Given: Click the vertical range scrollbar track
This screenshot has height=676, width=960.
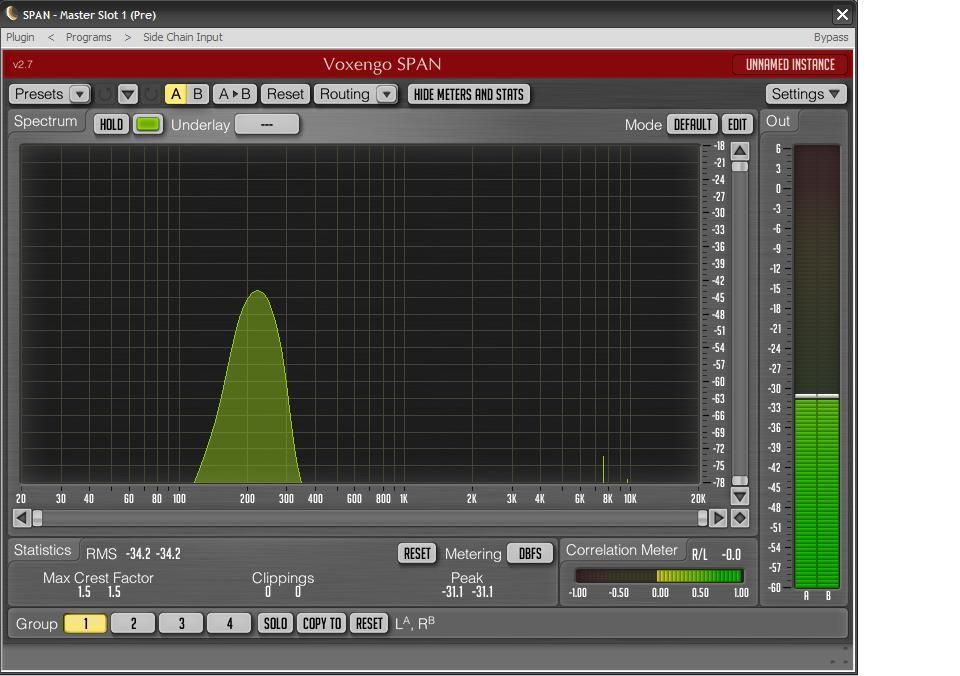Looking at the screenshot, I should click(740, 323).
